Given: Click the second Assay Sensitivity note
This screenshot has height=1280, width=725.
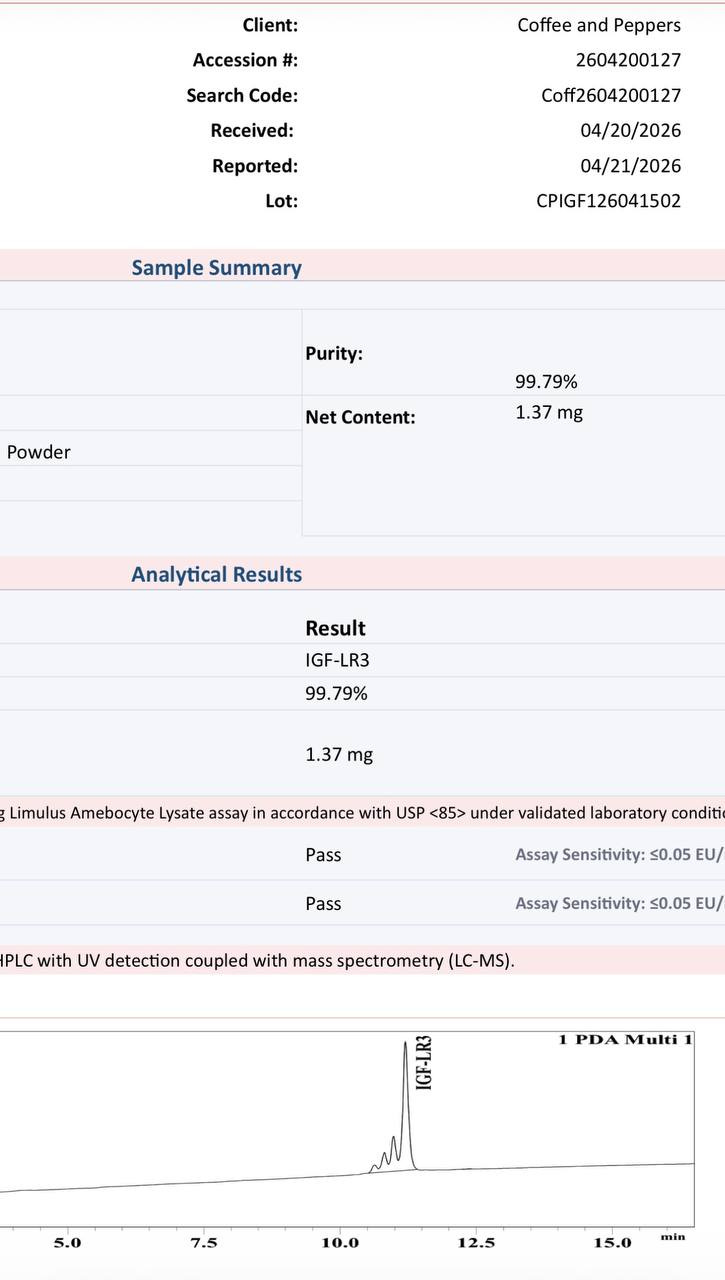Looking at the screenshot, I should point(620,903).
